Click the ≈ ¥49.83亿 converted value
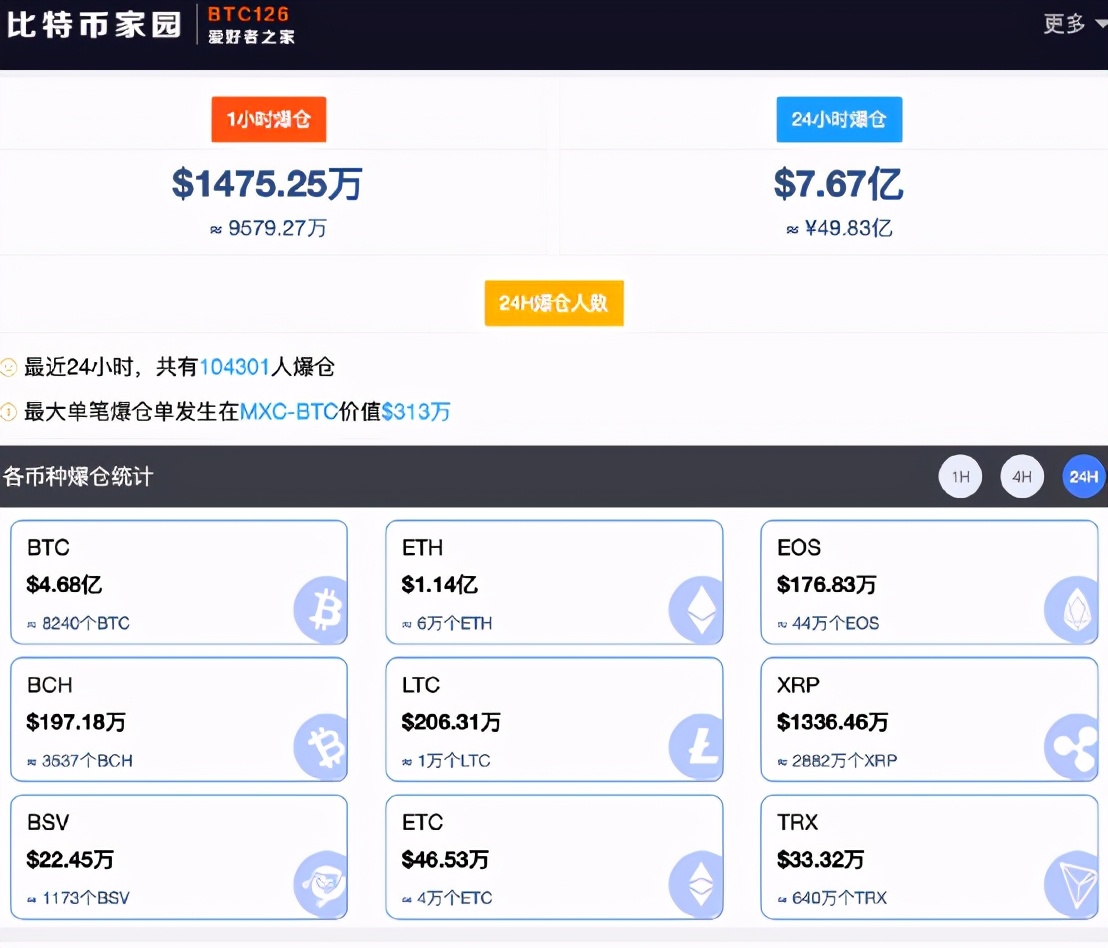This screenshot has width=1108, height=948. 839,228
